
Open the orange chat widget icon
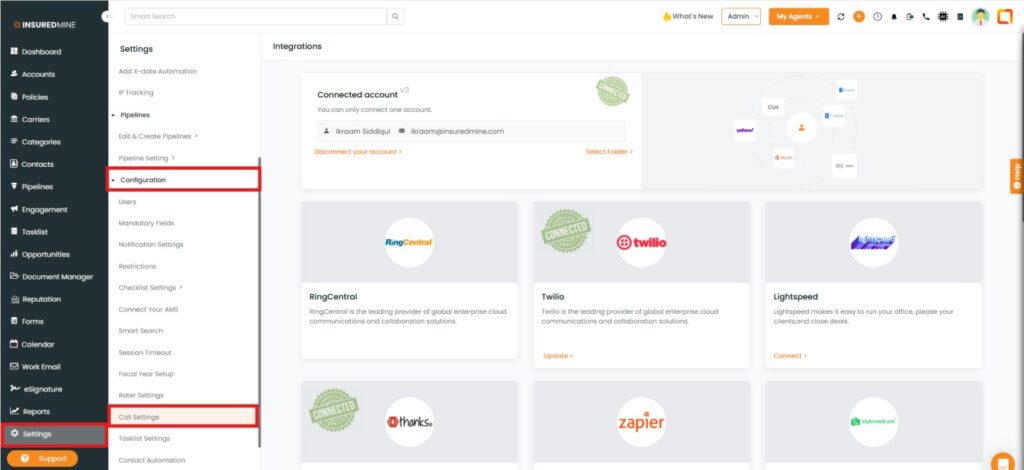pyautogui.click(x=1001, y=461)
